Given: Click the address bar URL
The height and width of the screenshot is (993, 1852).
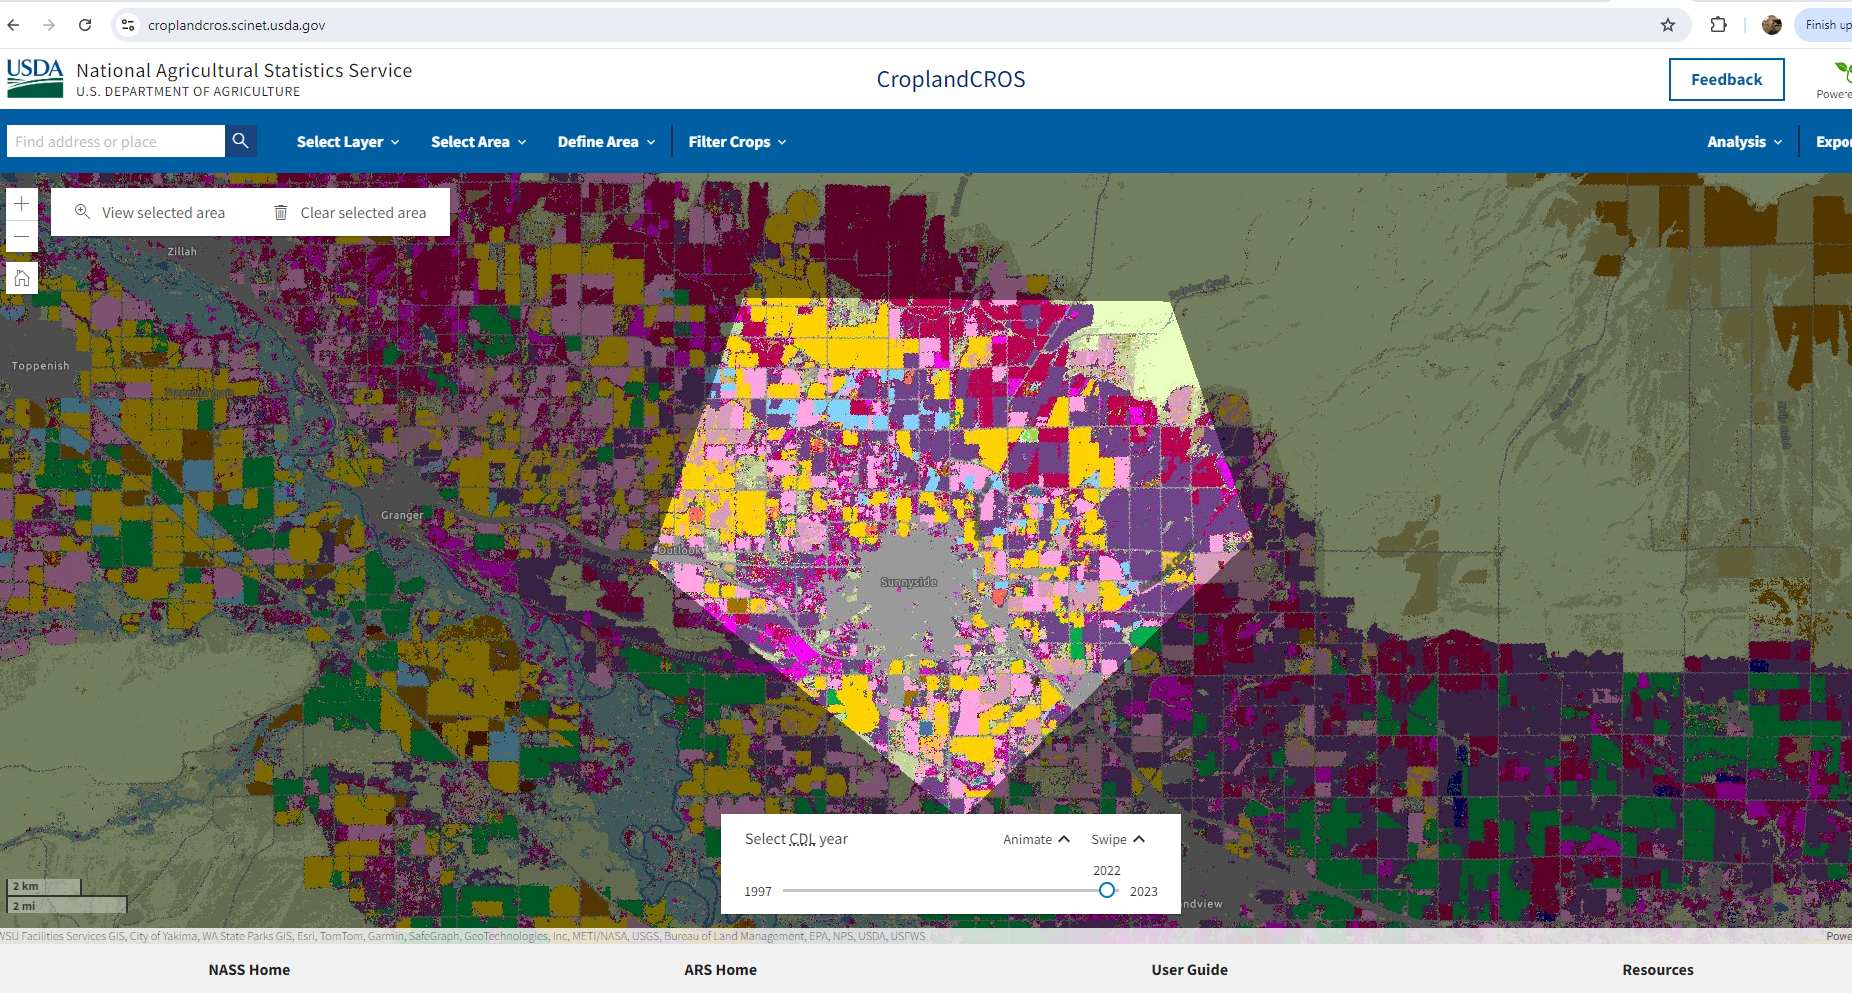Looking at the screenshot, I should pos(237,25).
